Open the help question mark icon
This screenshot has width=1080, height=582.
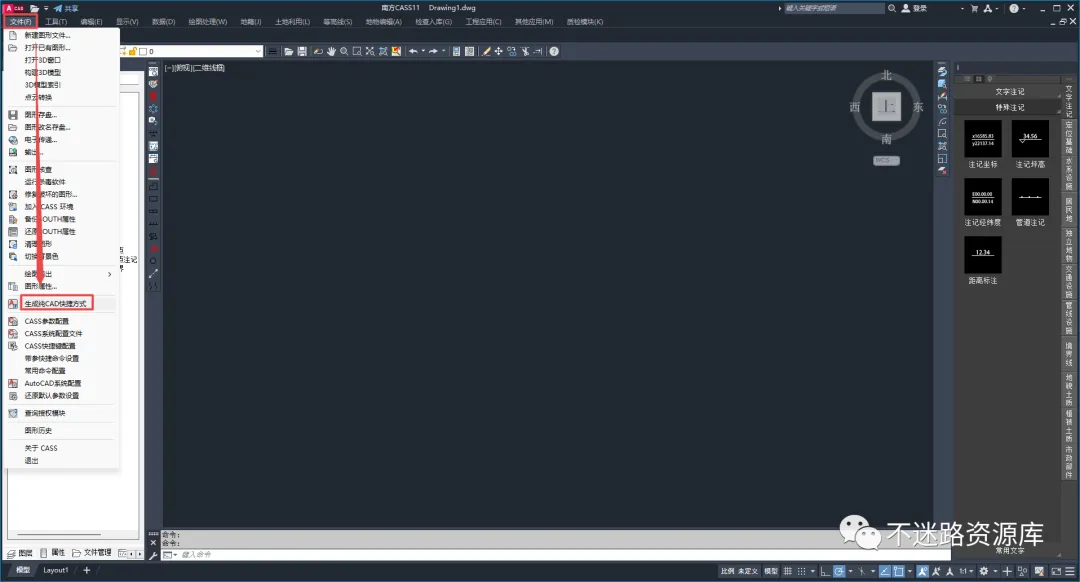click(x=554, y=52)
